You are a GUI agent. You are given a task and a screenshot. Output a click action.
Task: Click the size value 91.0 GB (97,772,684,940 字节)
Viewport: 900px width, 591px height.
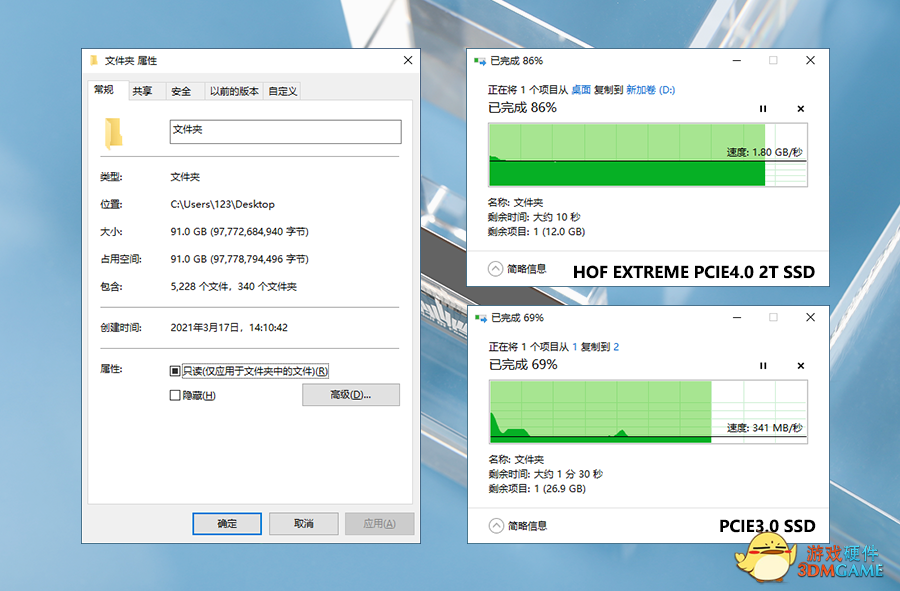tap(239, 232)
